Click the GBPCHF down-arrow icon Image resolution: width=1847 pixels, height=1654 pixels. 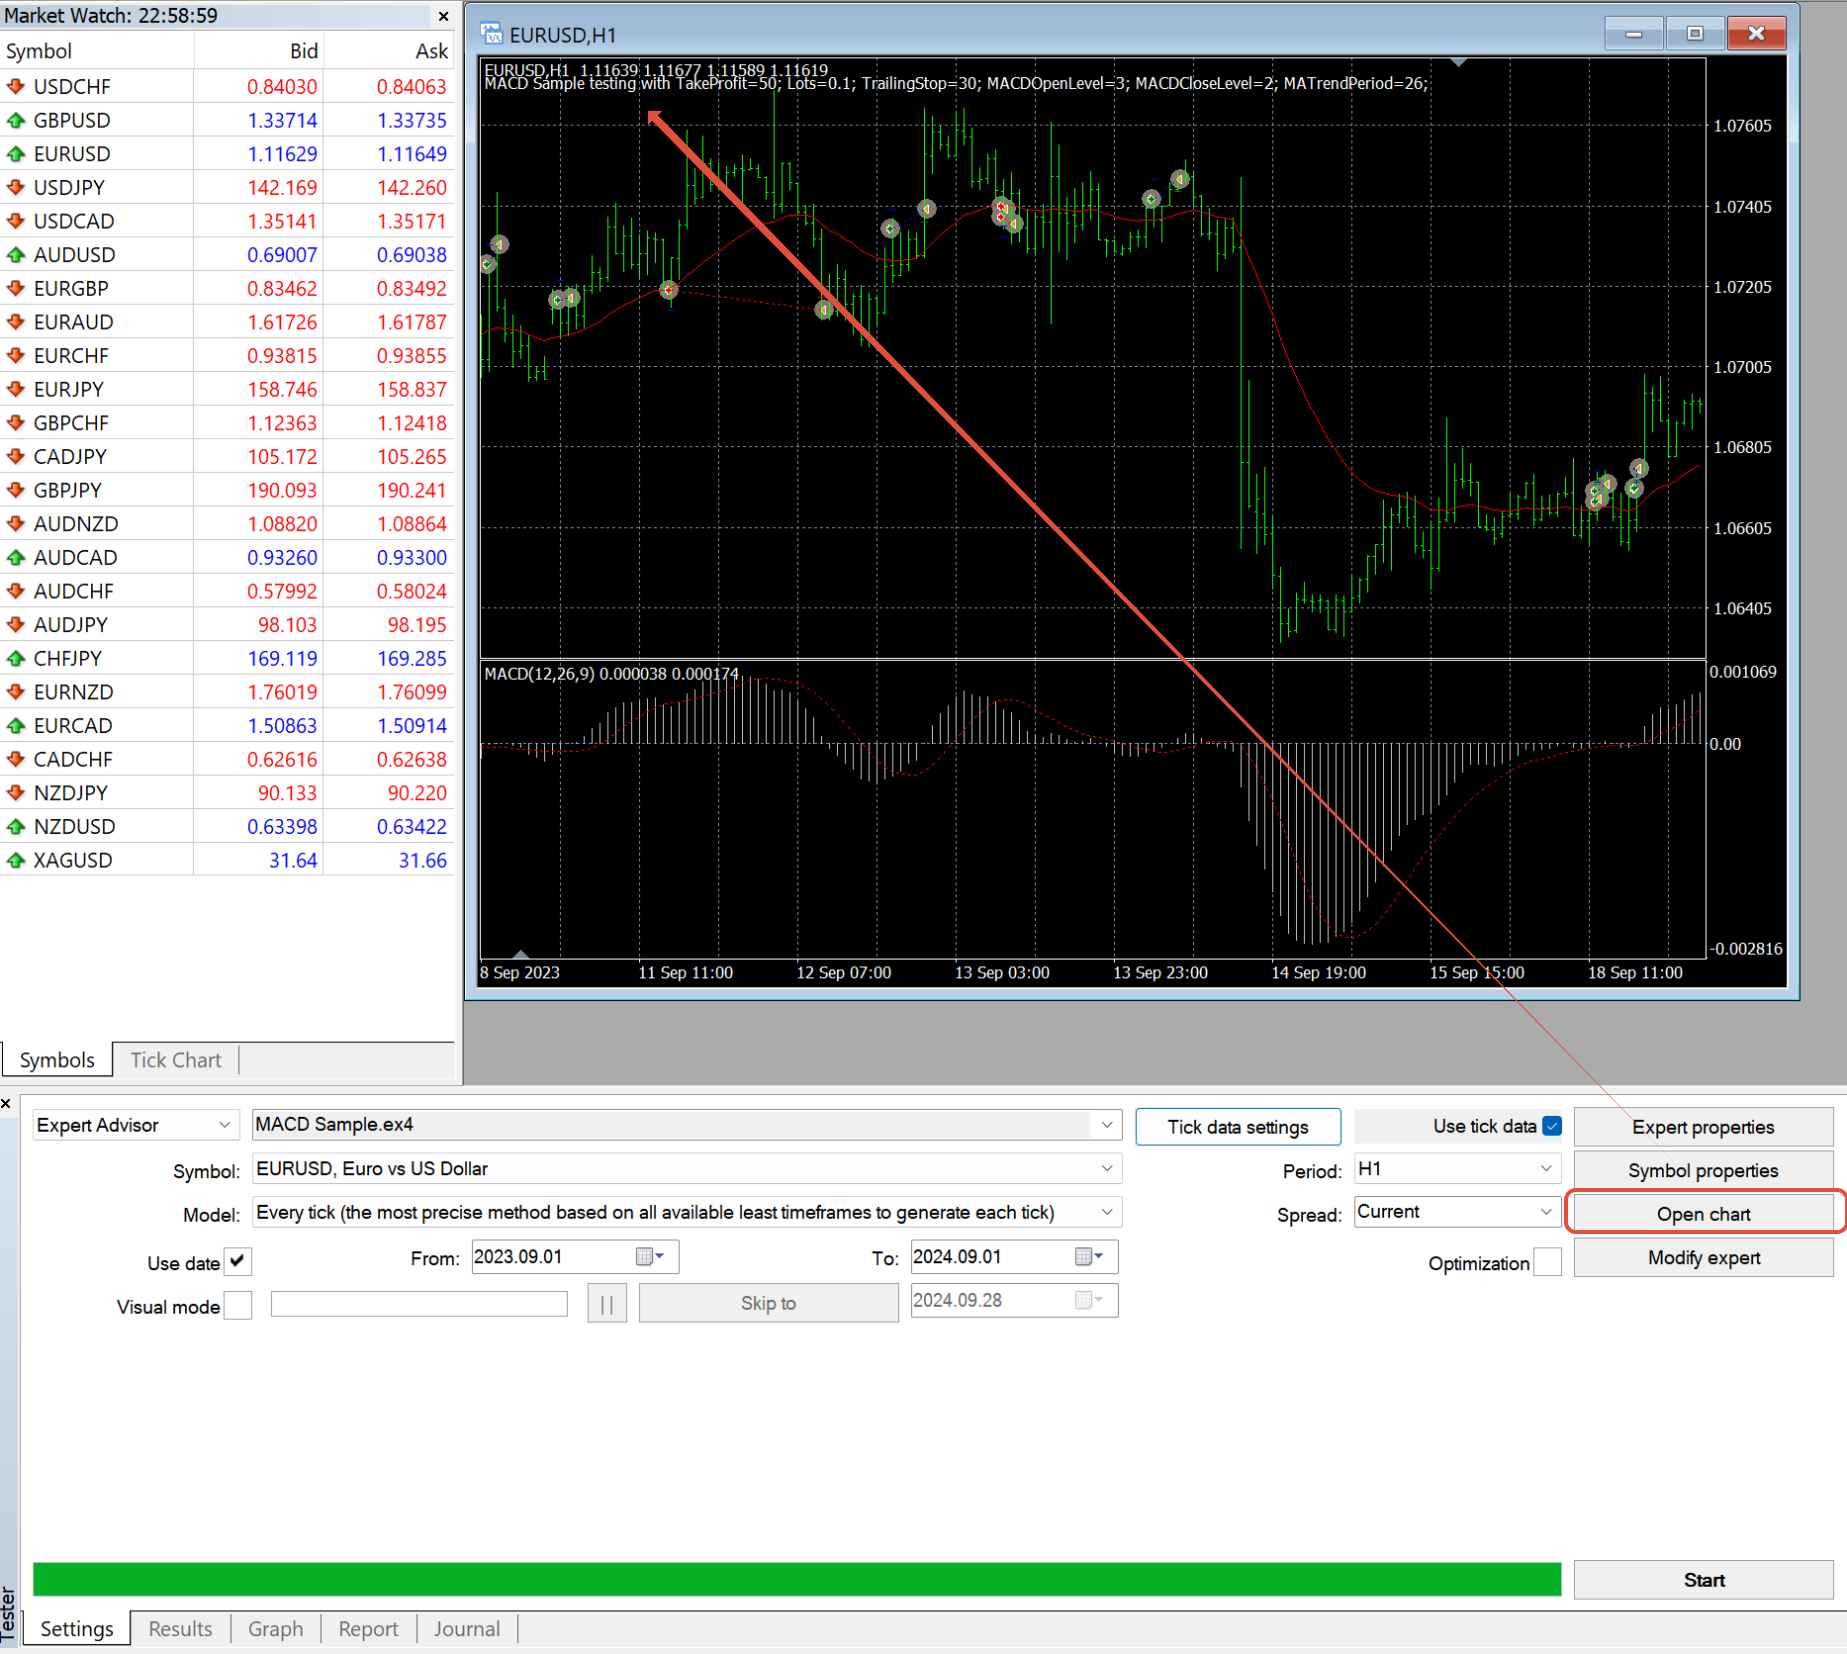click(x=16, y=423)
